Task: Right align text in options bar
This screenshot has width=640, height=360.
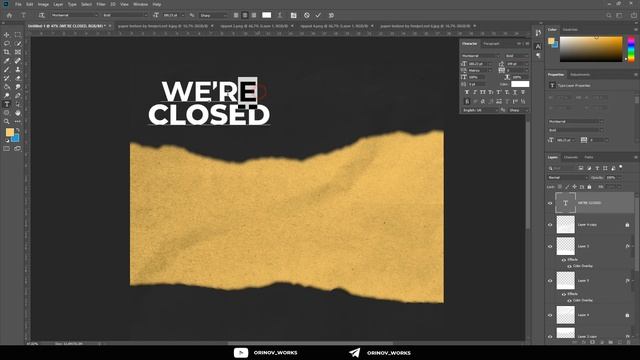Action: (254, 15)
